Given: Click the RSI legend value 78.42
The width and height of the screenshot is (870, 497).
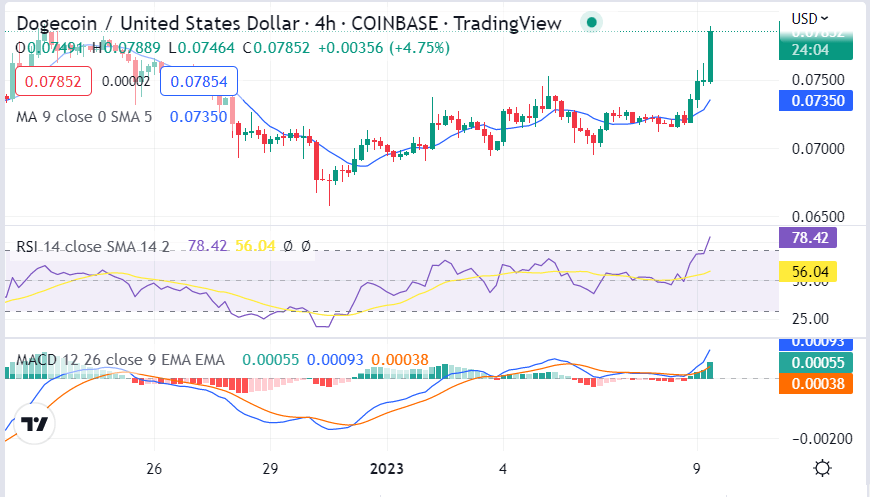Looking at the screenshot, I should 208,246.
